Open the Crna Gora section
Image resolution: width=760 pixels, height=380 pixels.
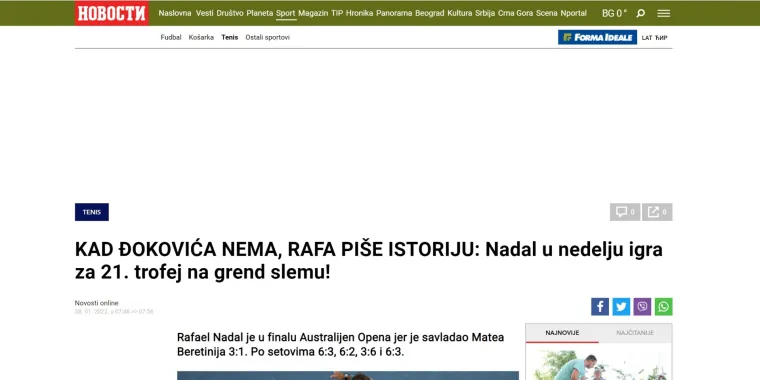515,14
